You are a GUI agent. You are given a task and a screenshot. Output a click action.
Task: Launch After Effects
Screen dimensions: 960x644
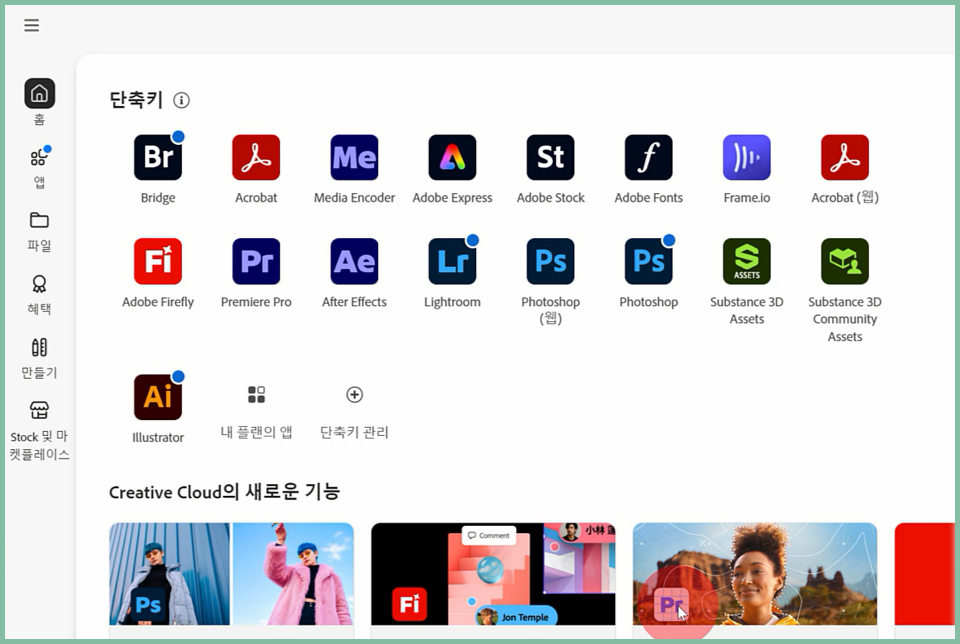[x=354, y=261]
